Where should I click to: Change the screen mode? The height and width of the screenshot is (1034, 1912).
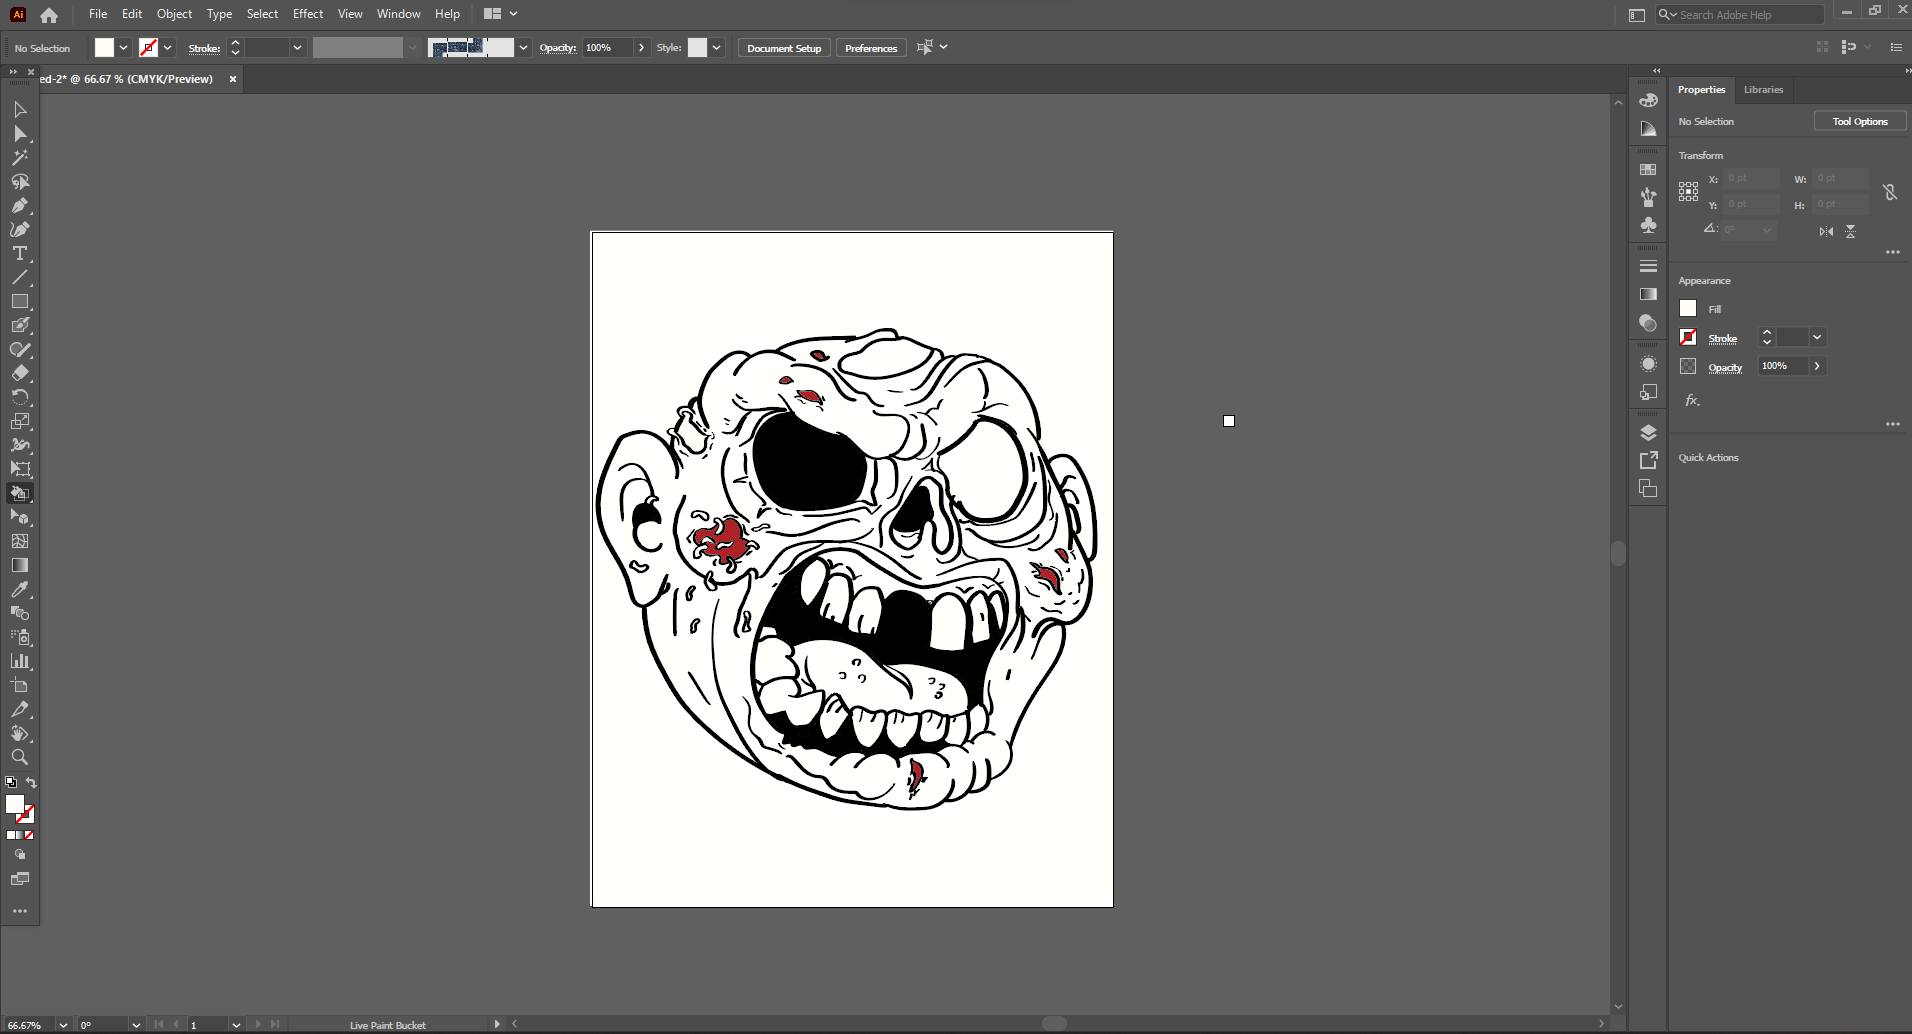pos(19,879)
